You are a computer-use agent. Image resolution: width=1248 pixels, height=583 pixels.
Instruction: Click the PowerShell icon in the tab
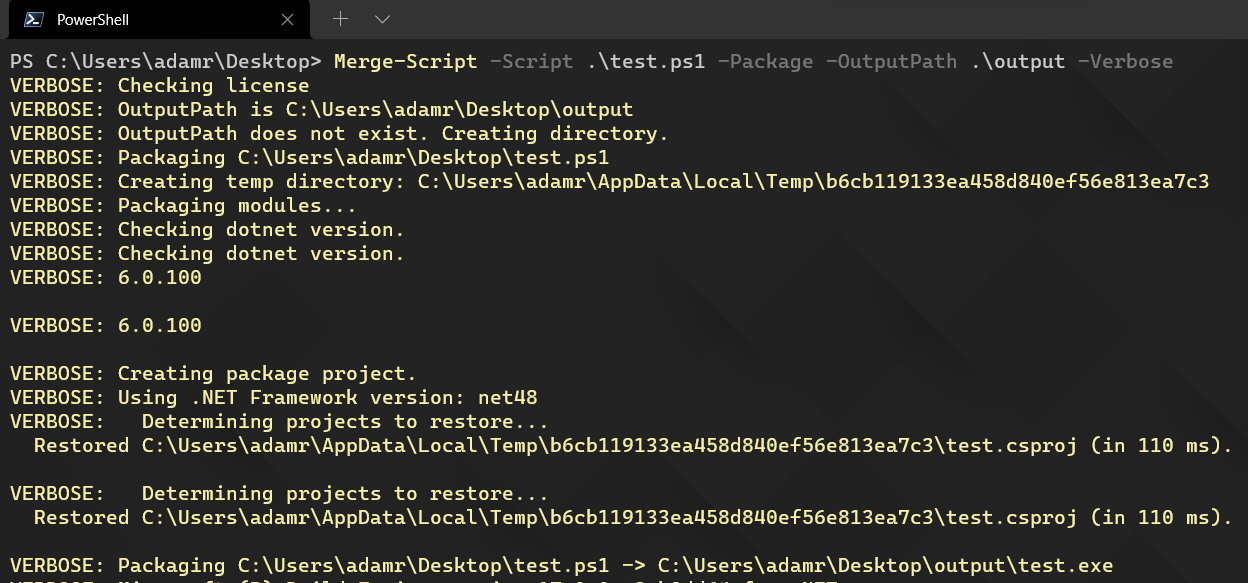34,19
